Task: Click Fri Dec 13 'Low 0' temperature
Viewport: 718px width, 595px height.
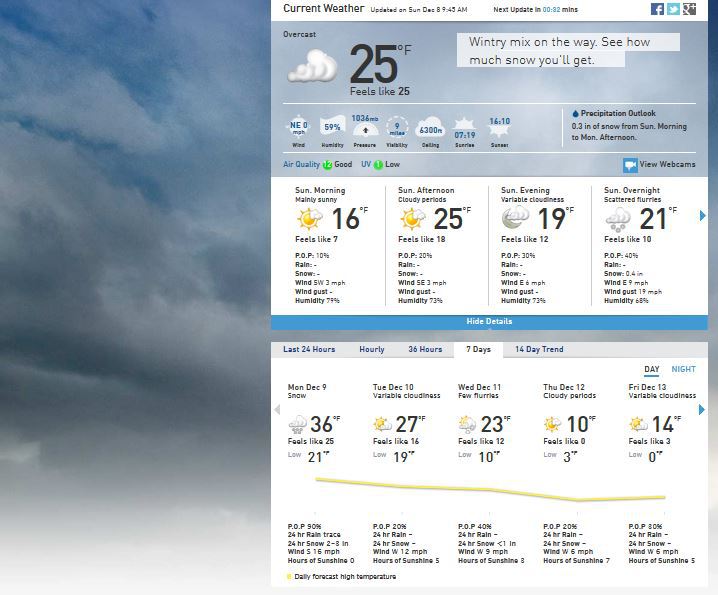Action: (646, 457)
